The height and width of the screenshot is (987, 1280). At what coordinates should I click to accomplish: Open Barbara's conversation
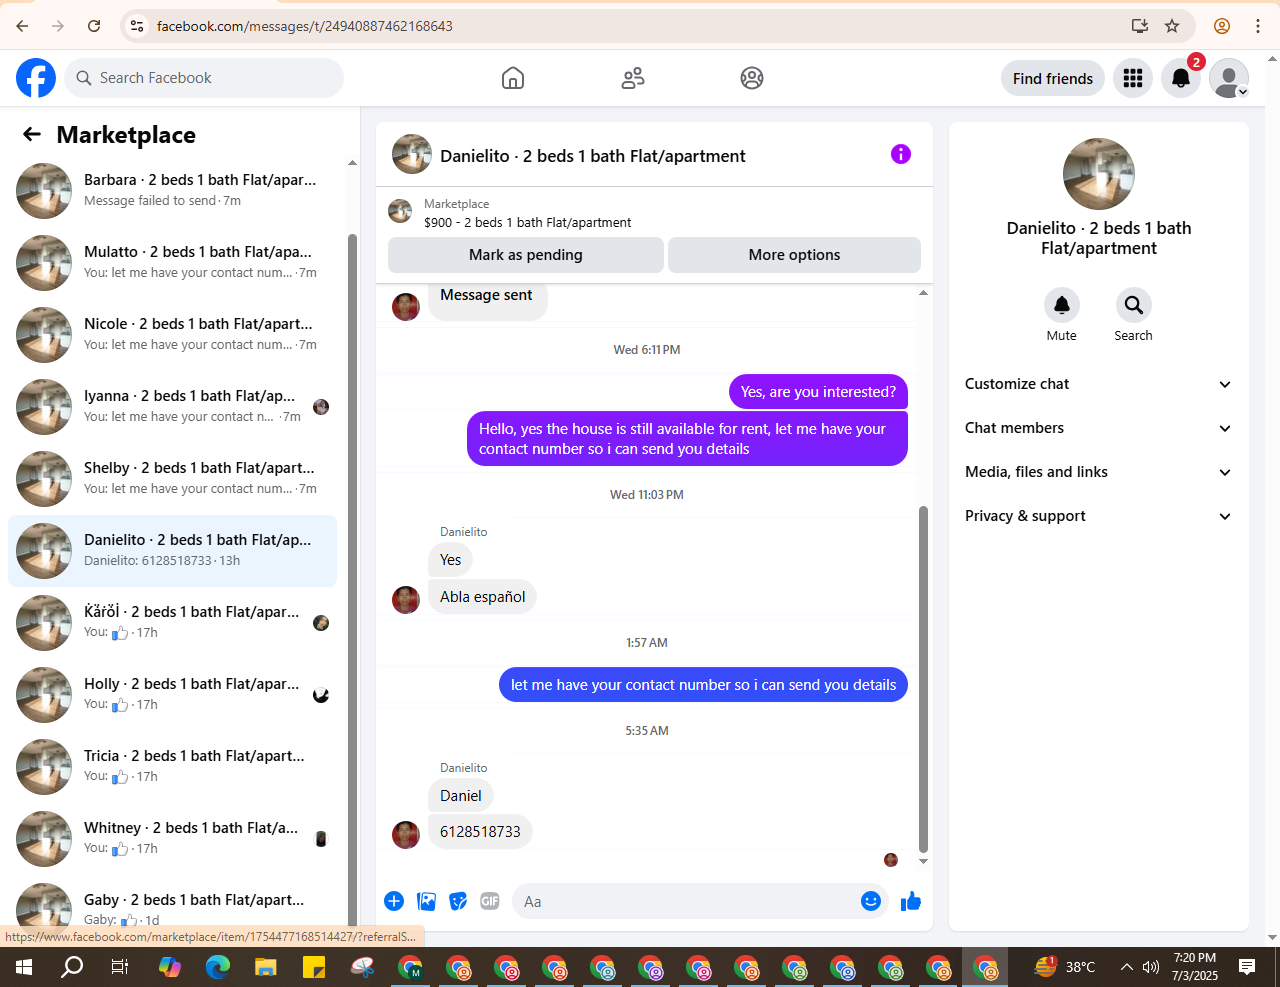point(172,190)
